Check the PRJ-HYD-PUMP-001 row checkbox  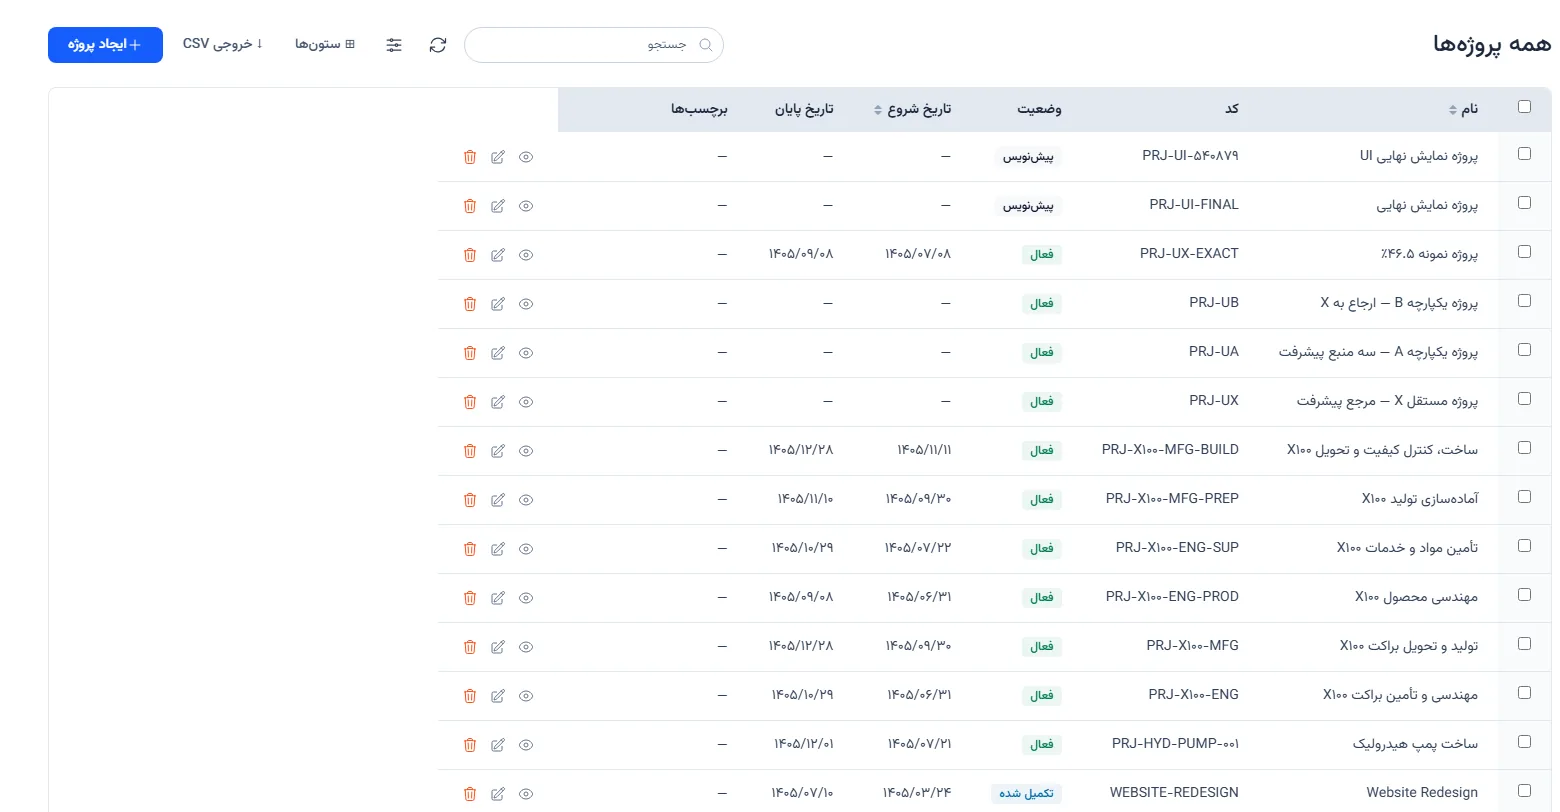click(1524, 742)
